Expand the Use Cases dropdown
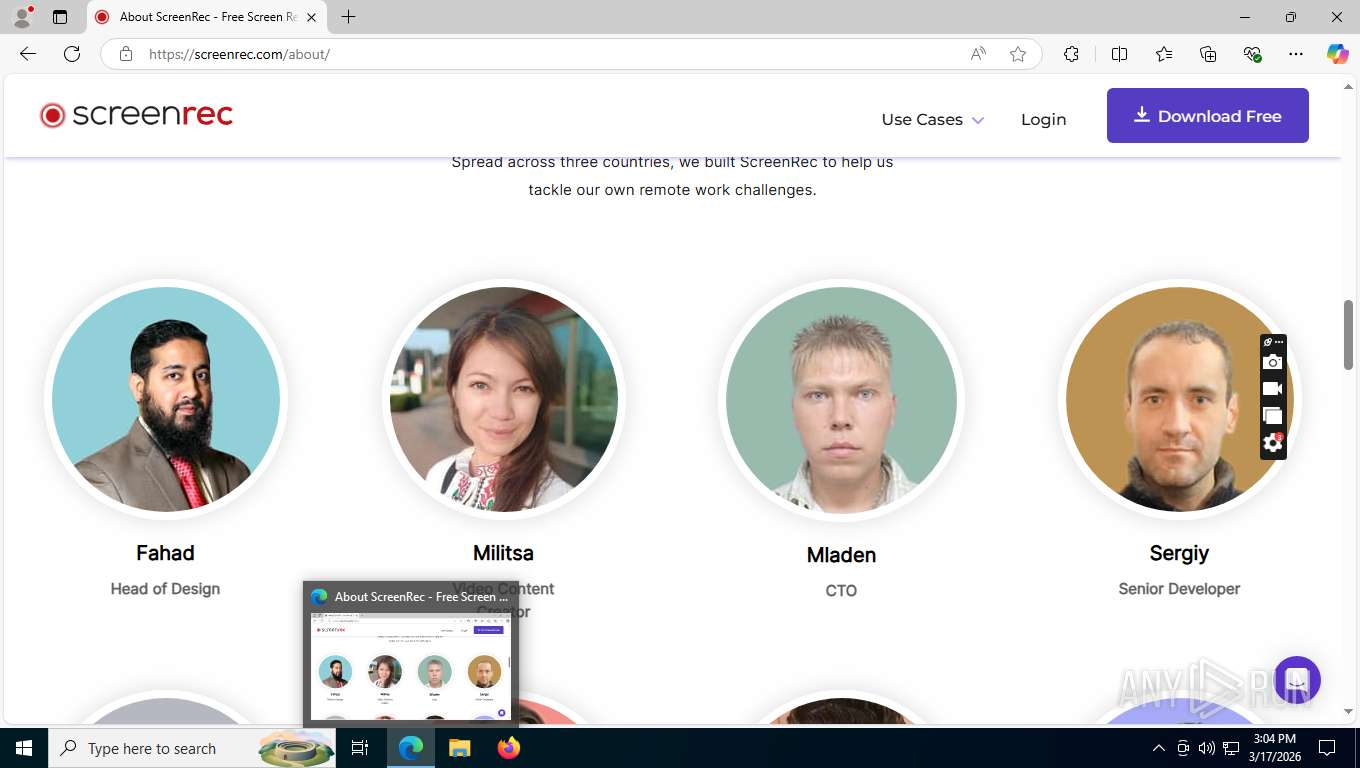The image size is (1360, 768). [932, 120]
